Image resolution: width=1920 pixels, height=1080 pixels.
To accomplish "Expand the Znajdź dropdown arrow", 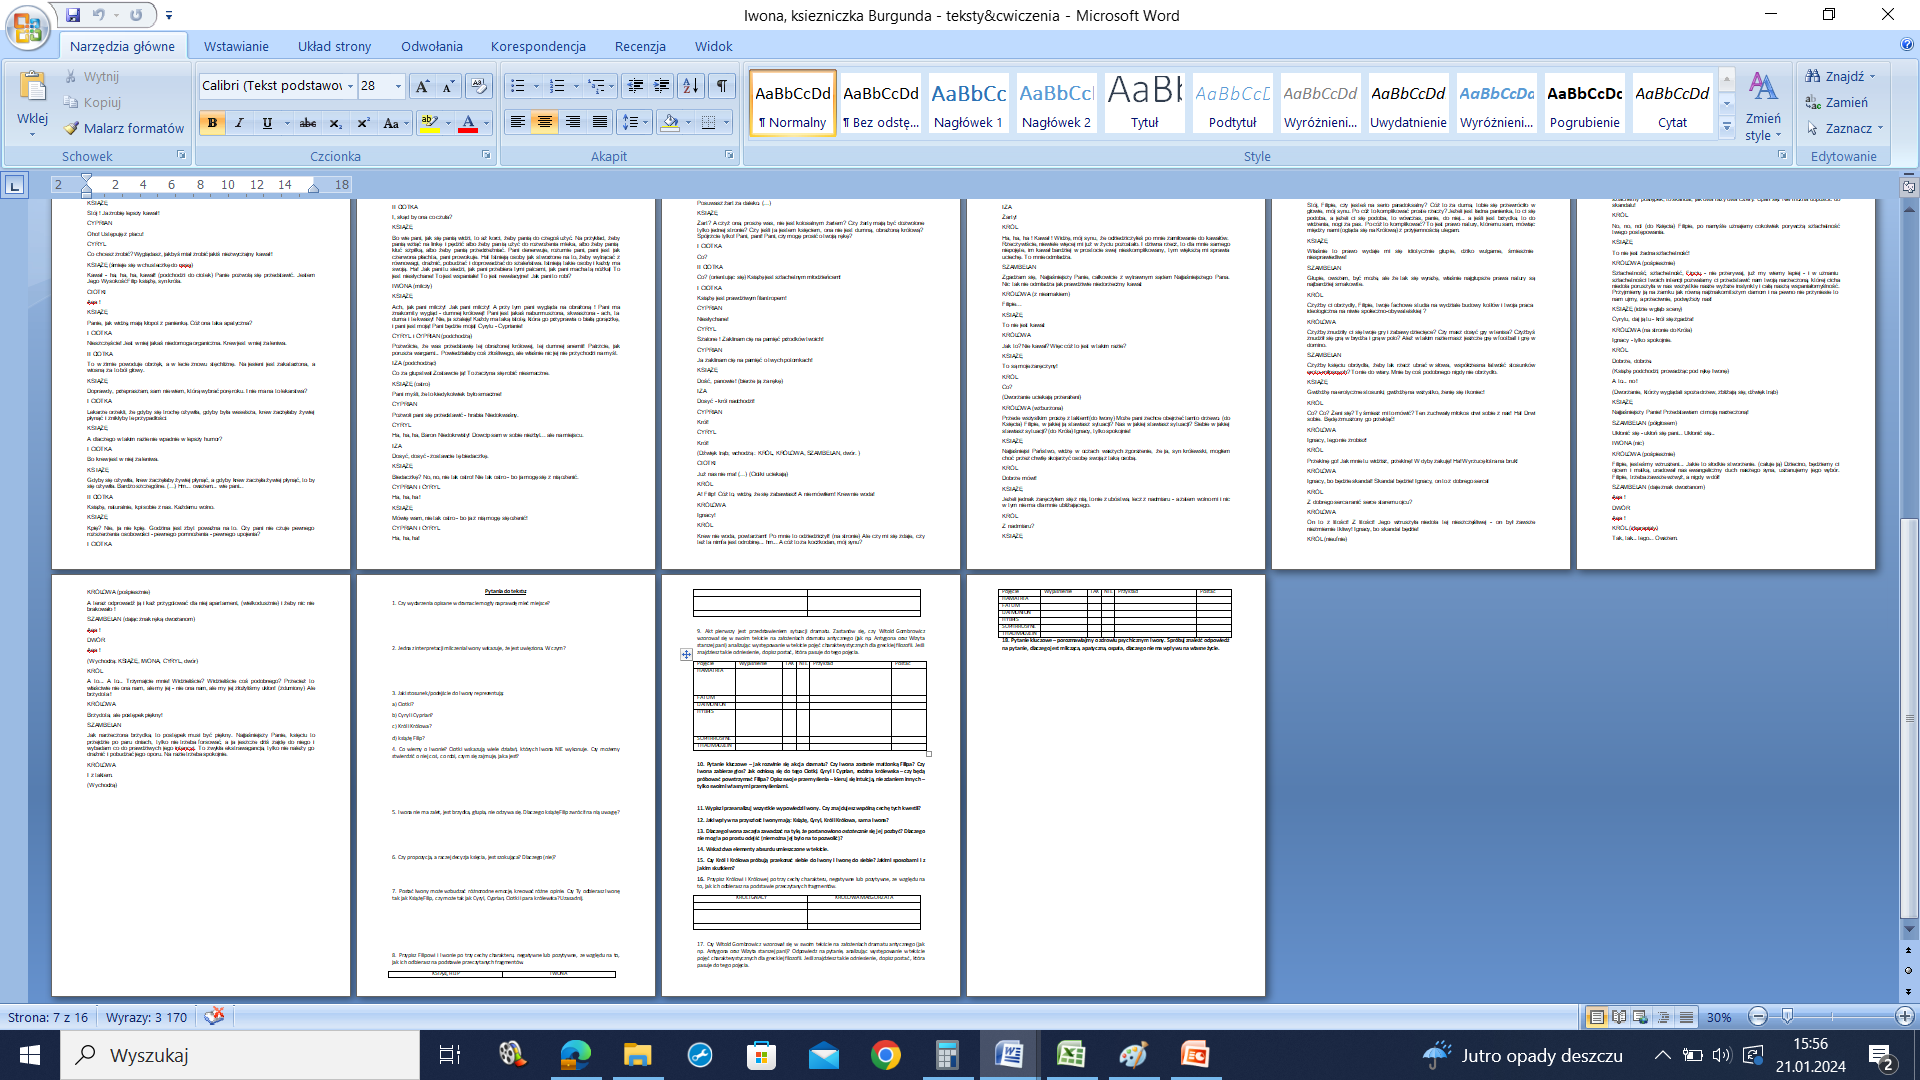I will (x=1873, y=77).
